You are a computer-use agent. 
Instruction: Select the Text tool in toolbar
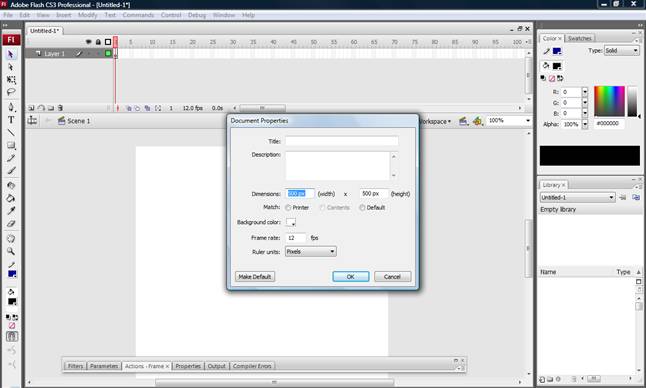(x=11, y=120)
